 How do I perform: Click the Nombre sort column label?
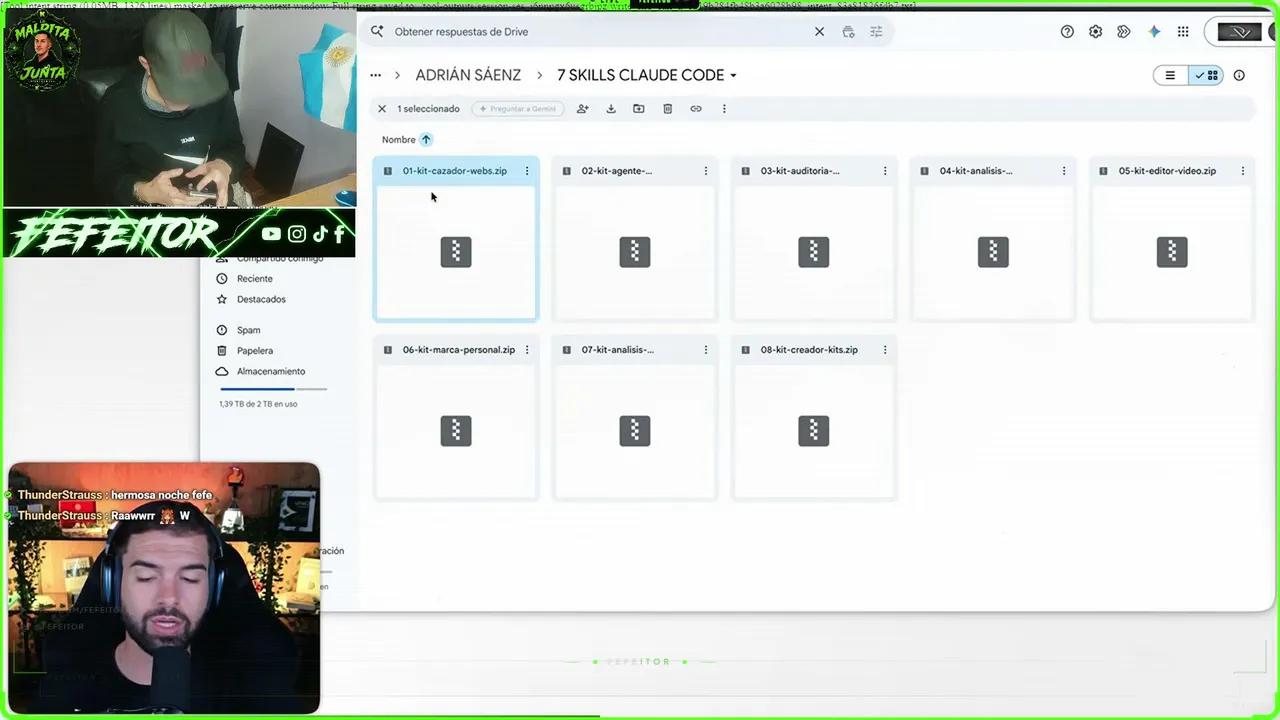(398, 140)
